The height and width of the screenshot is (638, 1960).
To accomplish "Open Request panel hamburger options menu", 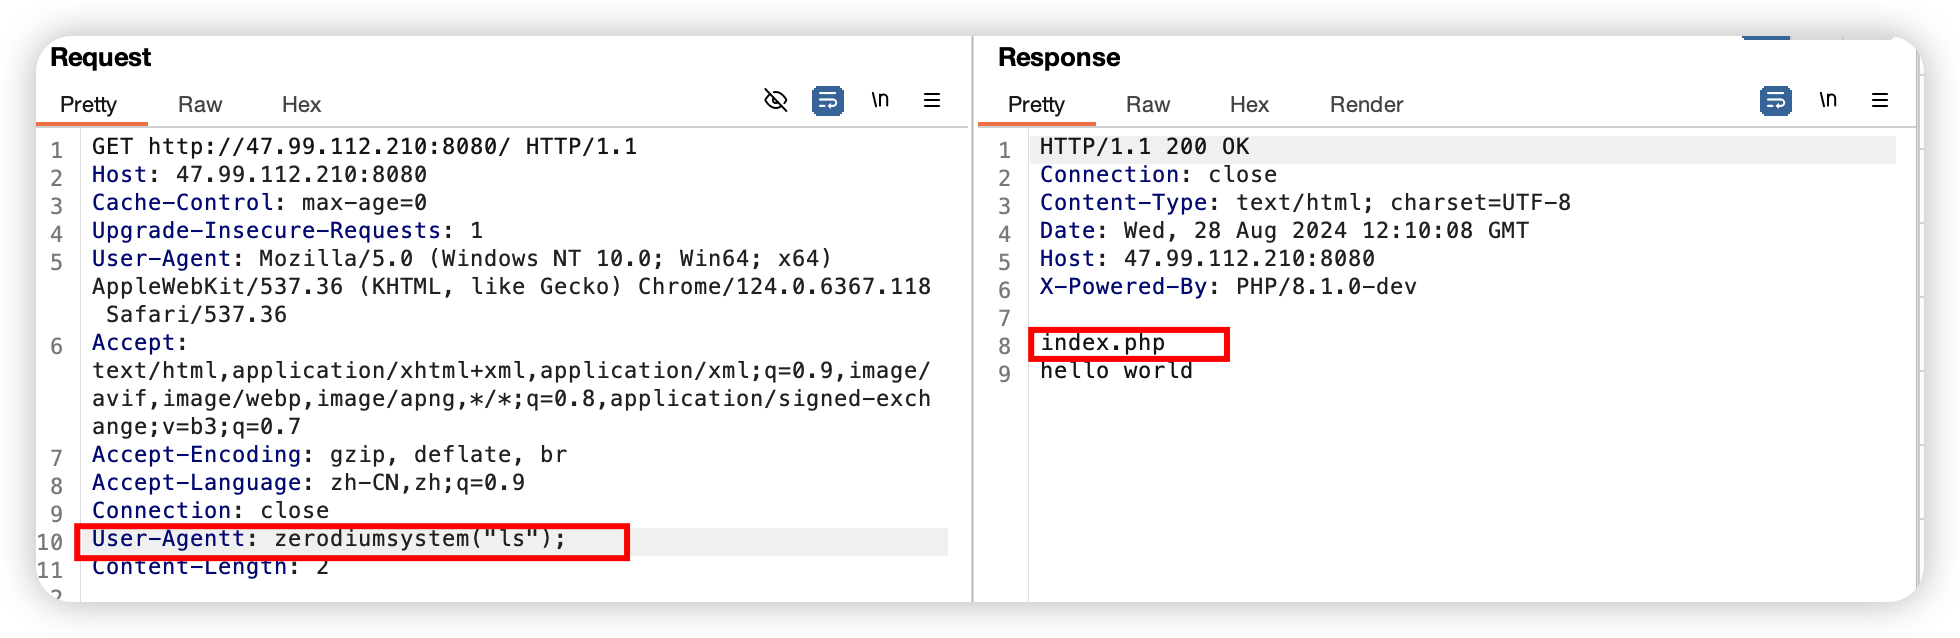I will click(932, 100).
